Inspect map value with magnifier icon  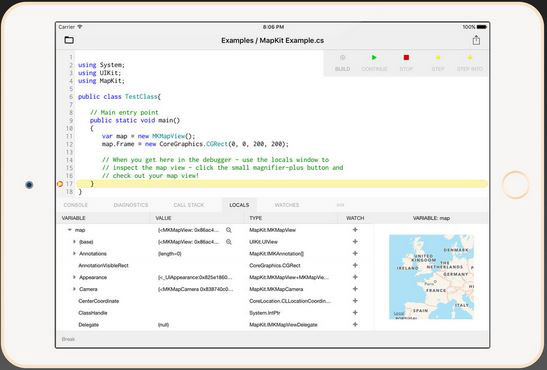(x=229, y=230)
